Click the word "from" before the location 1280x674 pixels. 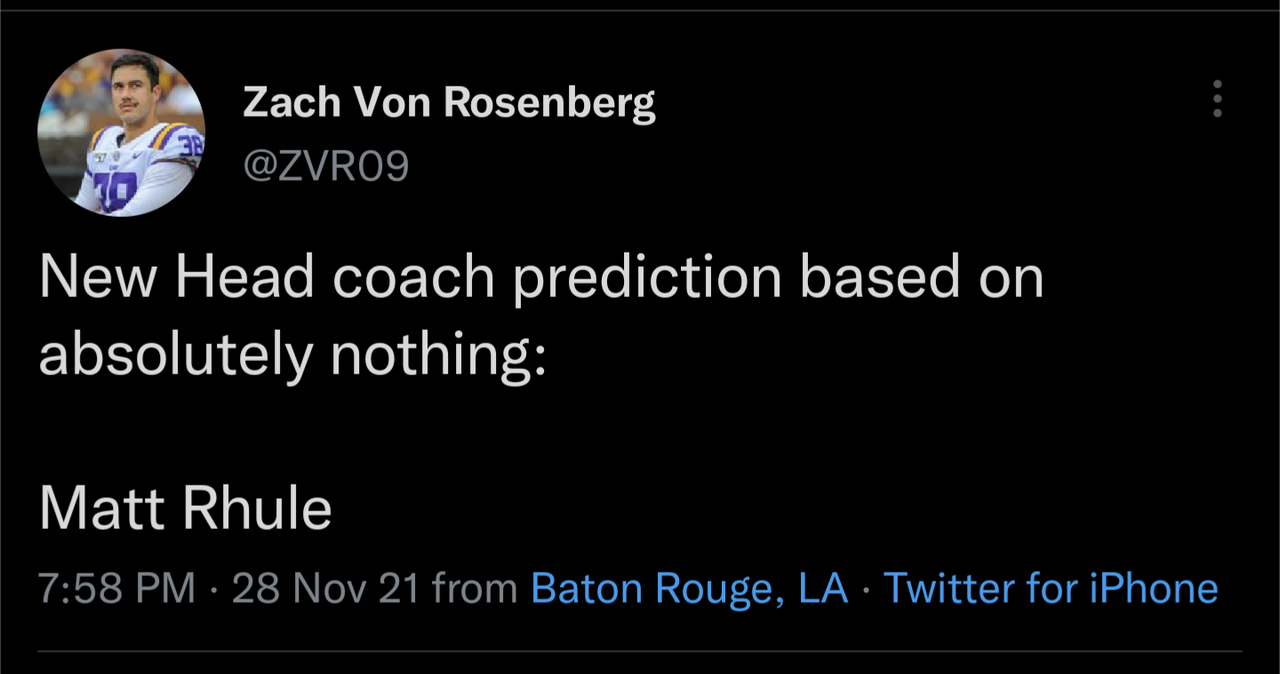[475, 588]
